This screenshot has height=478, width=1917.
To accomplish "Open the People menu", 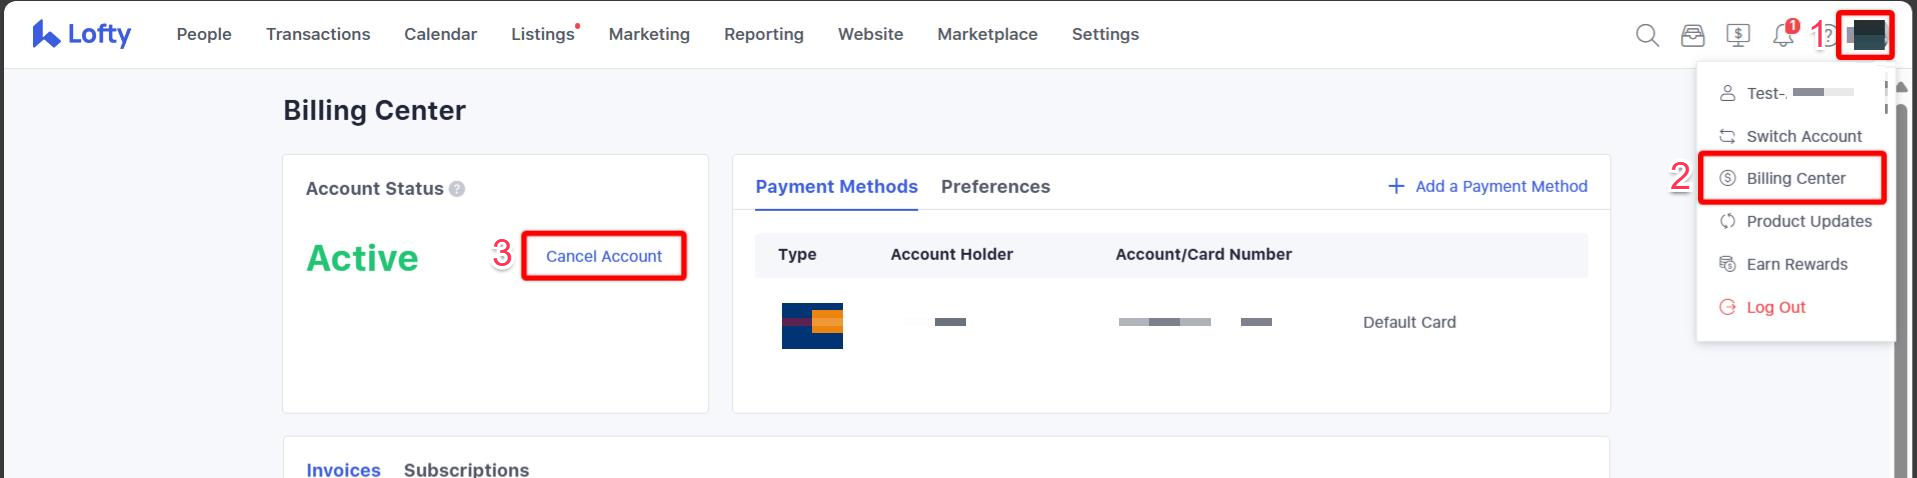I will pyautogui.click(x=204, y=34).
